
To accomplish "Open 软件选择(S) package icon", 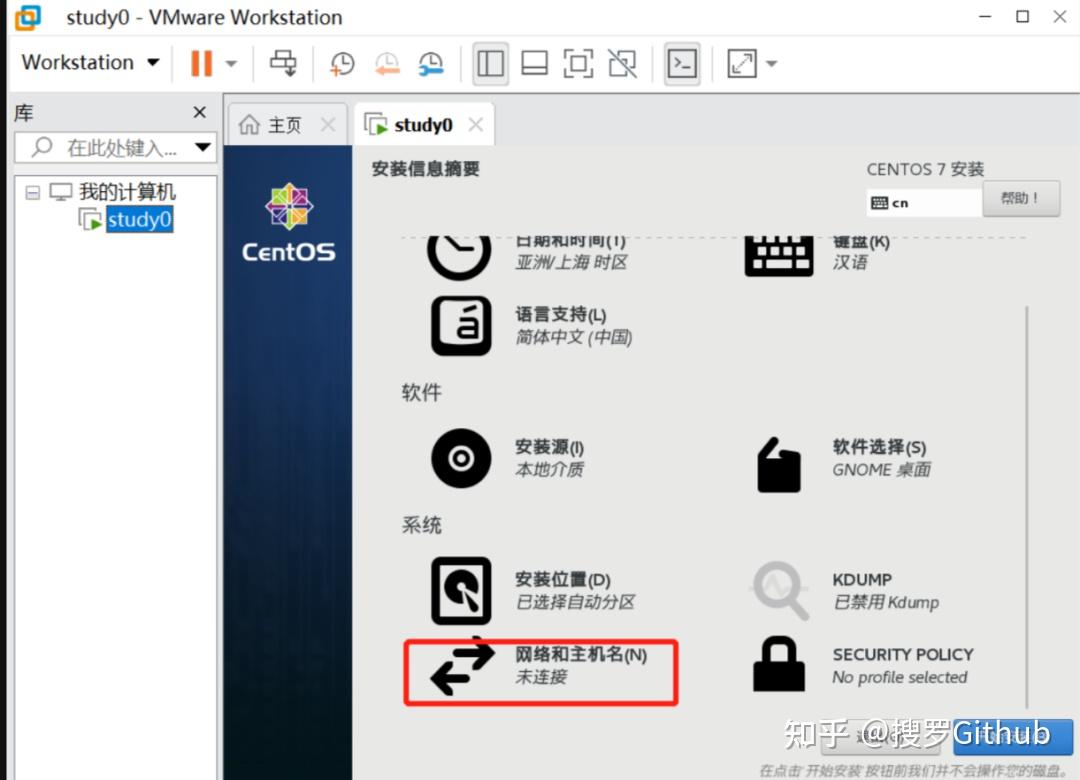I will coord(779,465).
